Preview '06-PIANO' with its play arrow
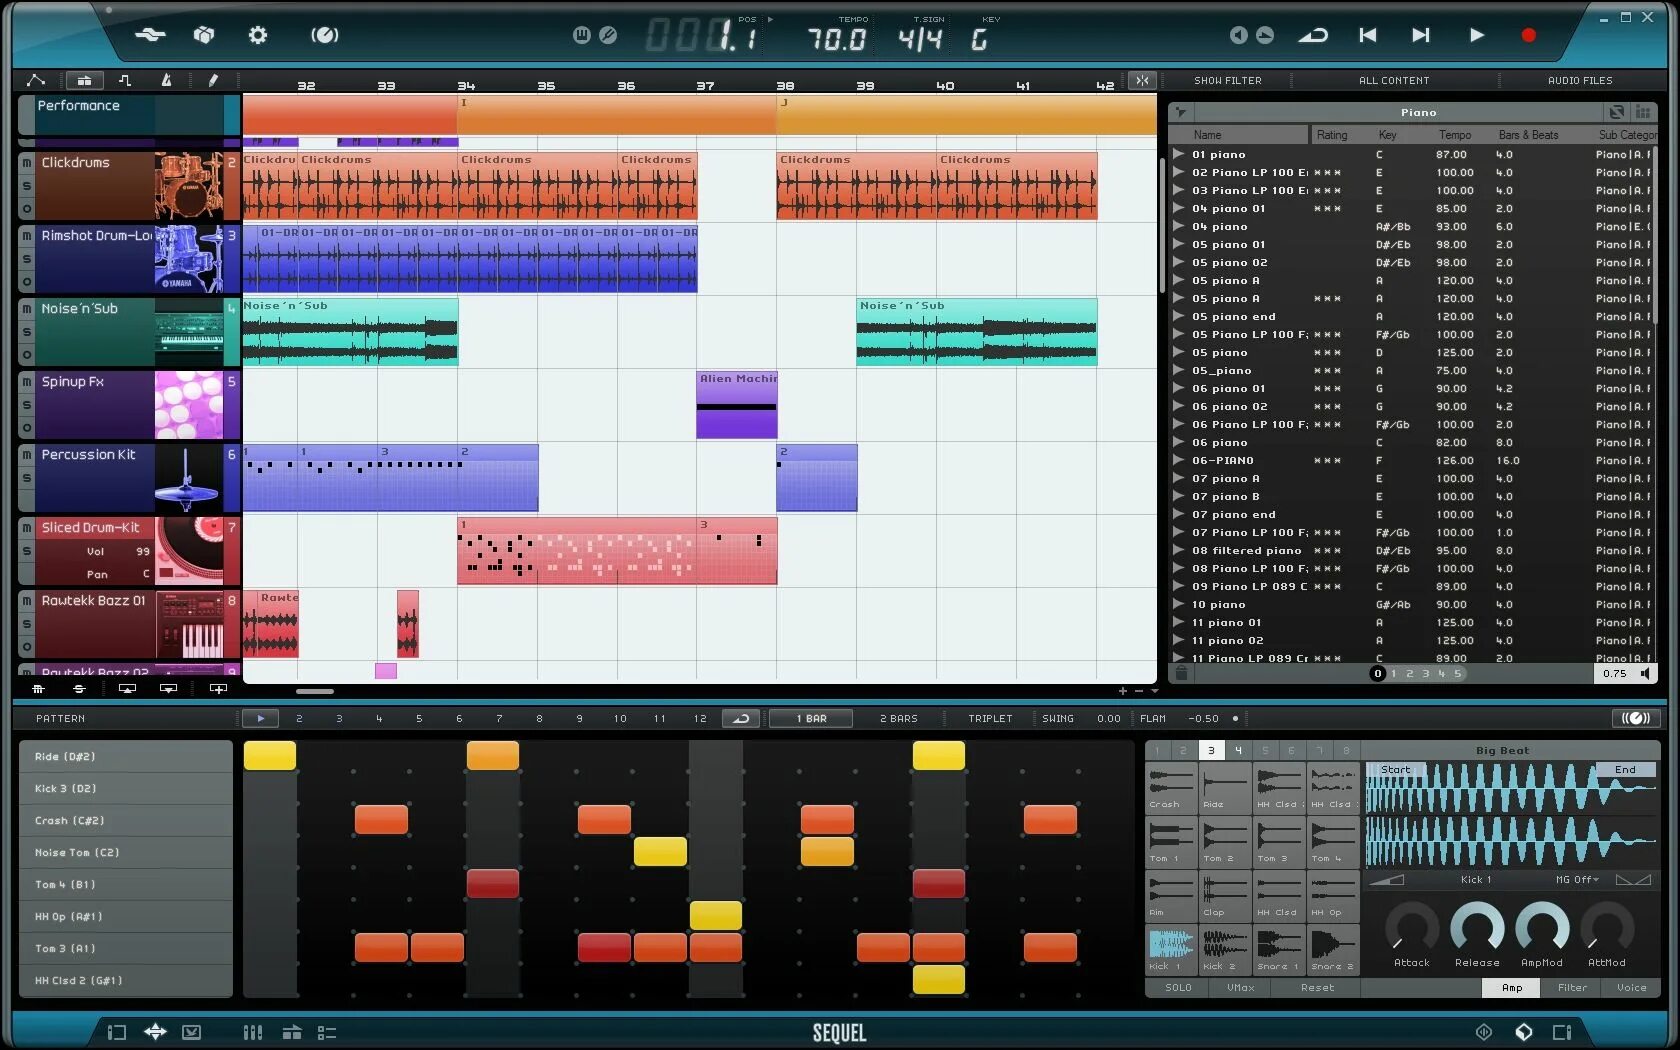 (x=1179, y=461)
